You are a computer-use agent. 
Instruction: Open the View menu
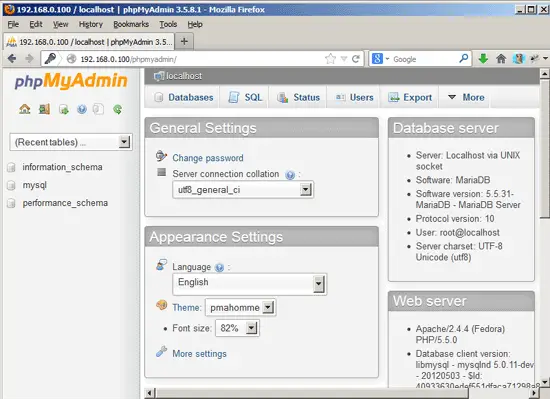coord(60,24)
